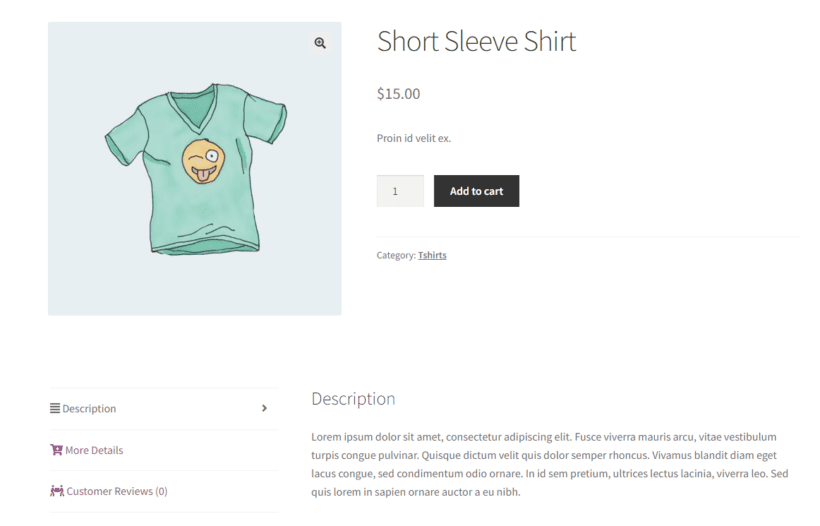This screenshot has height=526, width=820.
Task: Click the shopping cart icon beside More Details
Action: coord(56,450)
